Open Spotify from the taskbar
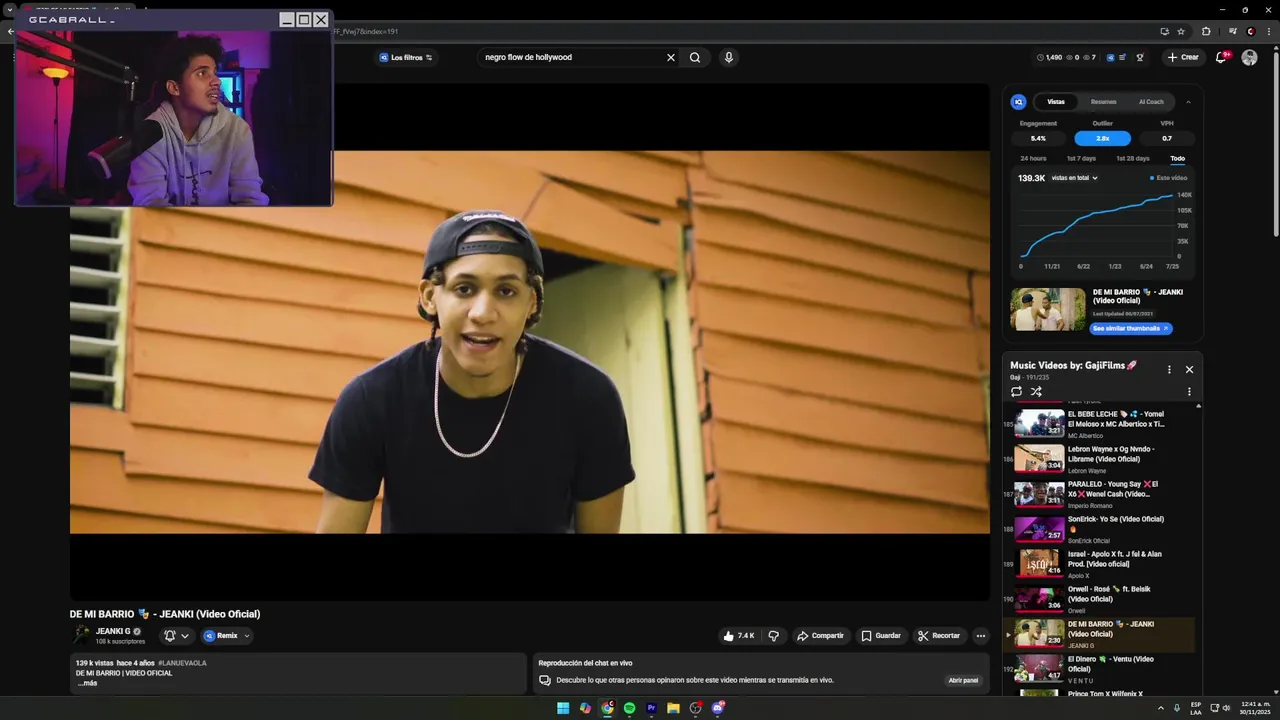The height and width of the screenshot is (720, 1280). point(629,708)
